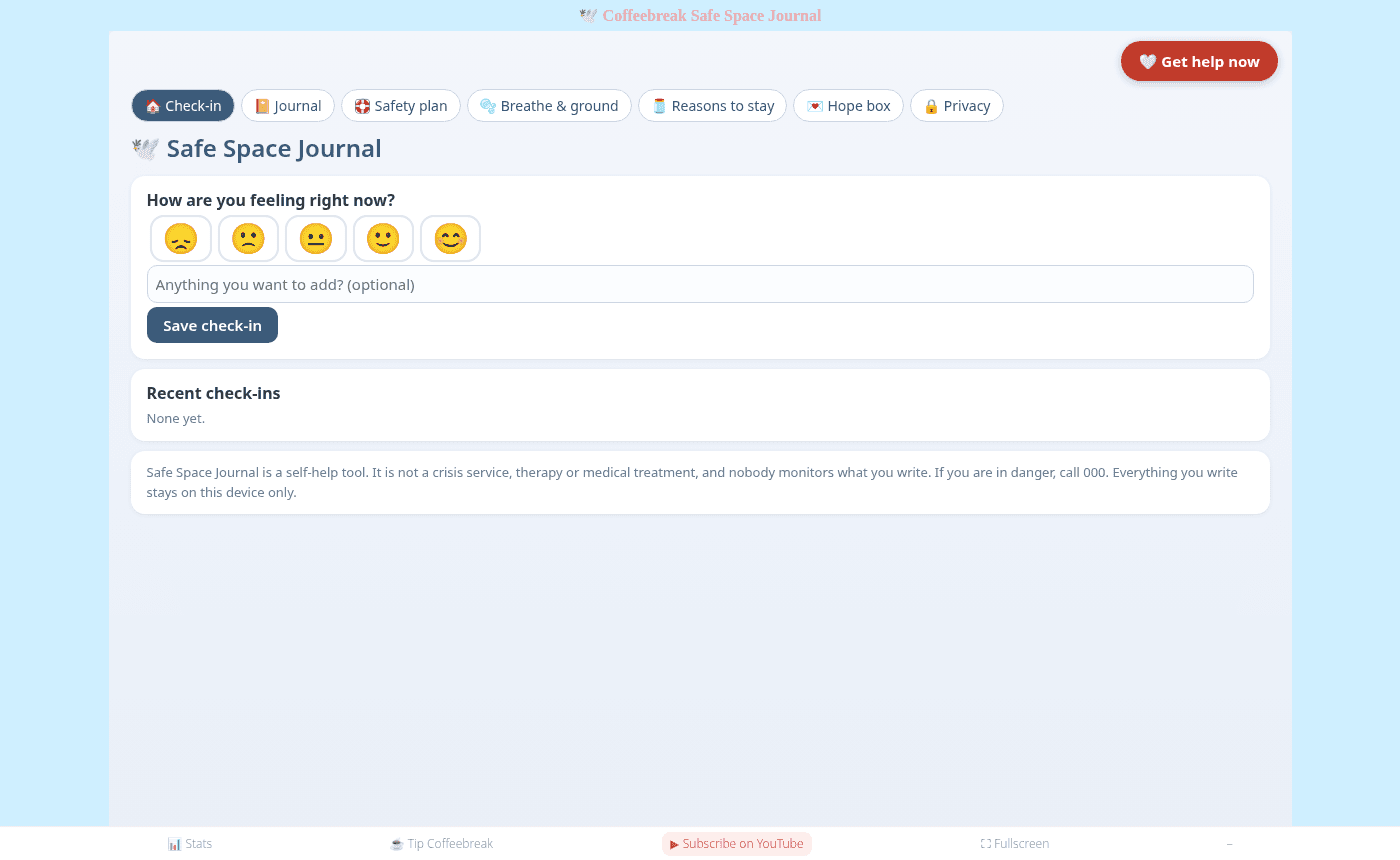Open the Safety plan tab

(x=401, y=106)
